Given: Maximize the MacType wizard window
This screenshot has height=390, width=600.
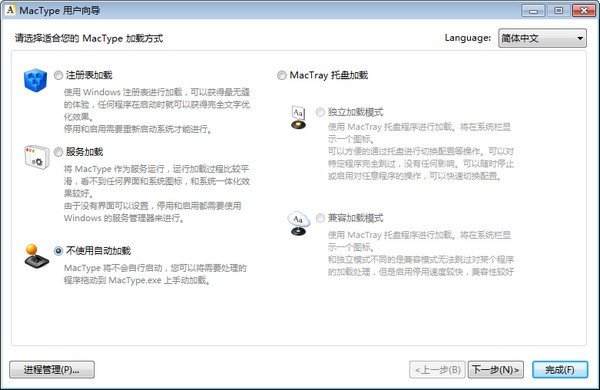Looking at the screenshot, I should click(558, 11).
